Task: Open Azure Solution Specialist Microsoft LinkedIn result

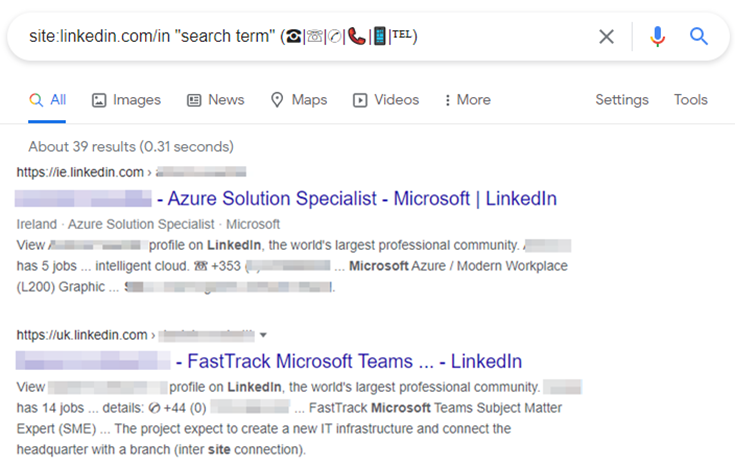Action: pos(356,198)
